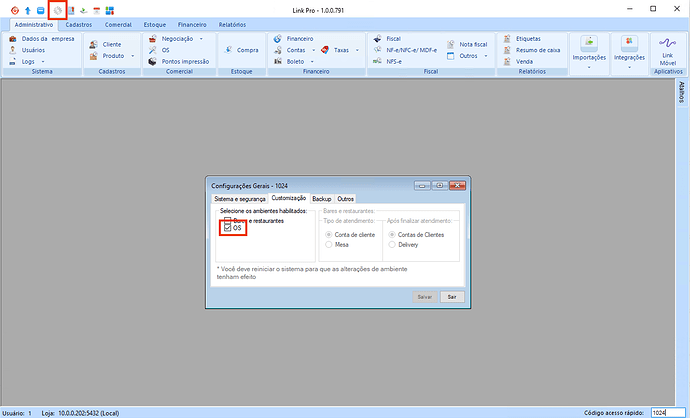Switch to the Backup tab

click(321, 199)
